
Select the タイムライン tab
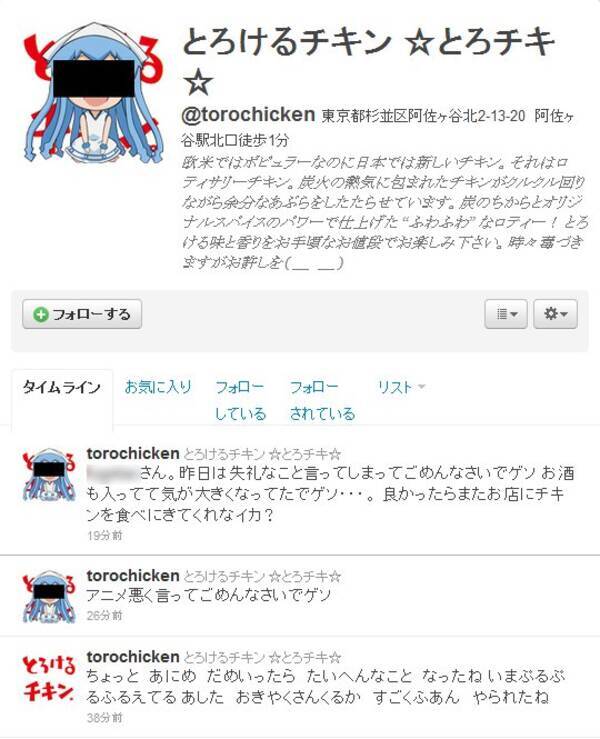coord(62,387)
